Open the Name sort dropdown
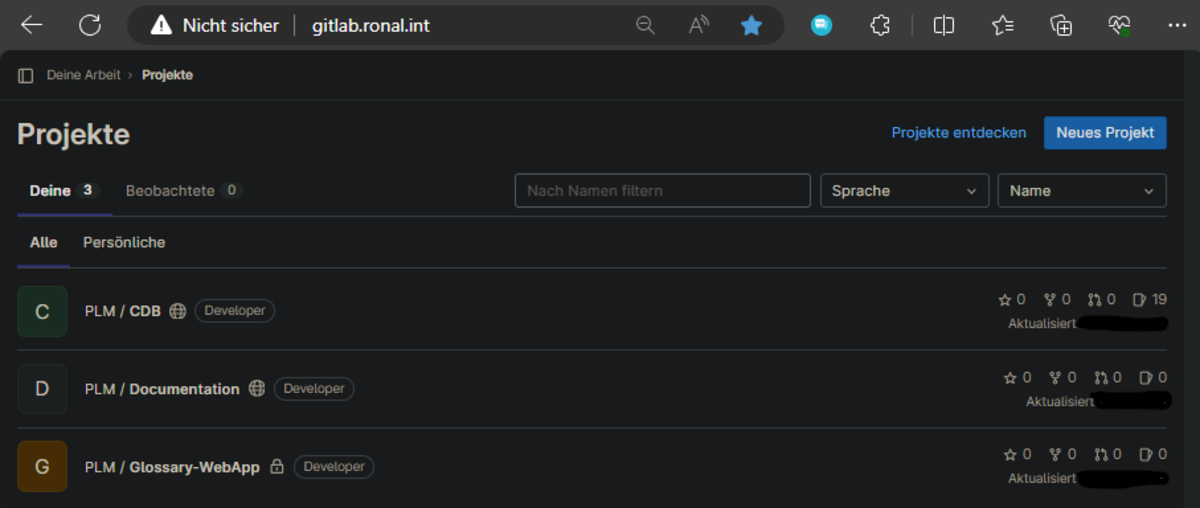The height and width of the screenshot is (508, 1200). pos(1081,191)
